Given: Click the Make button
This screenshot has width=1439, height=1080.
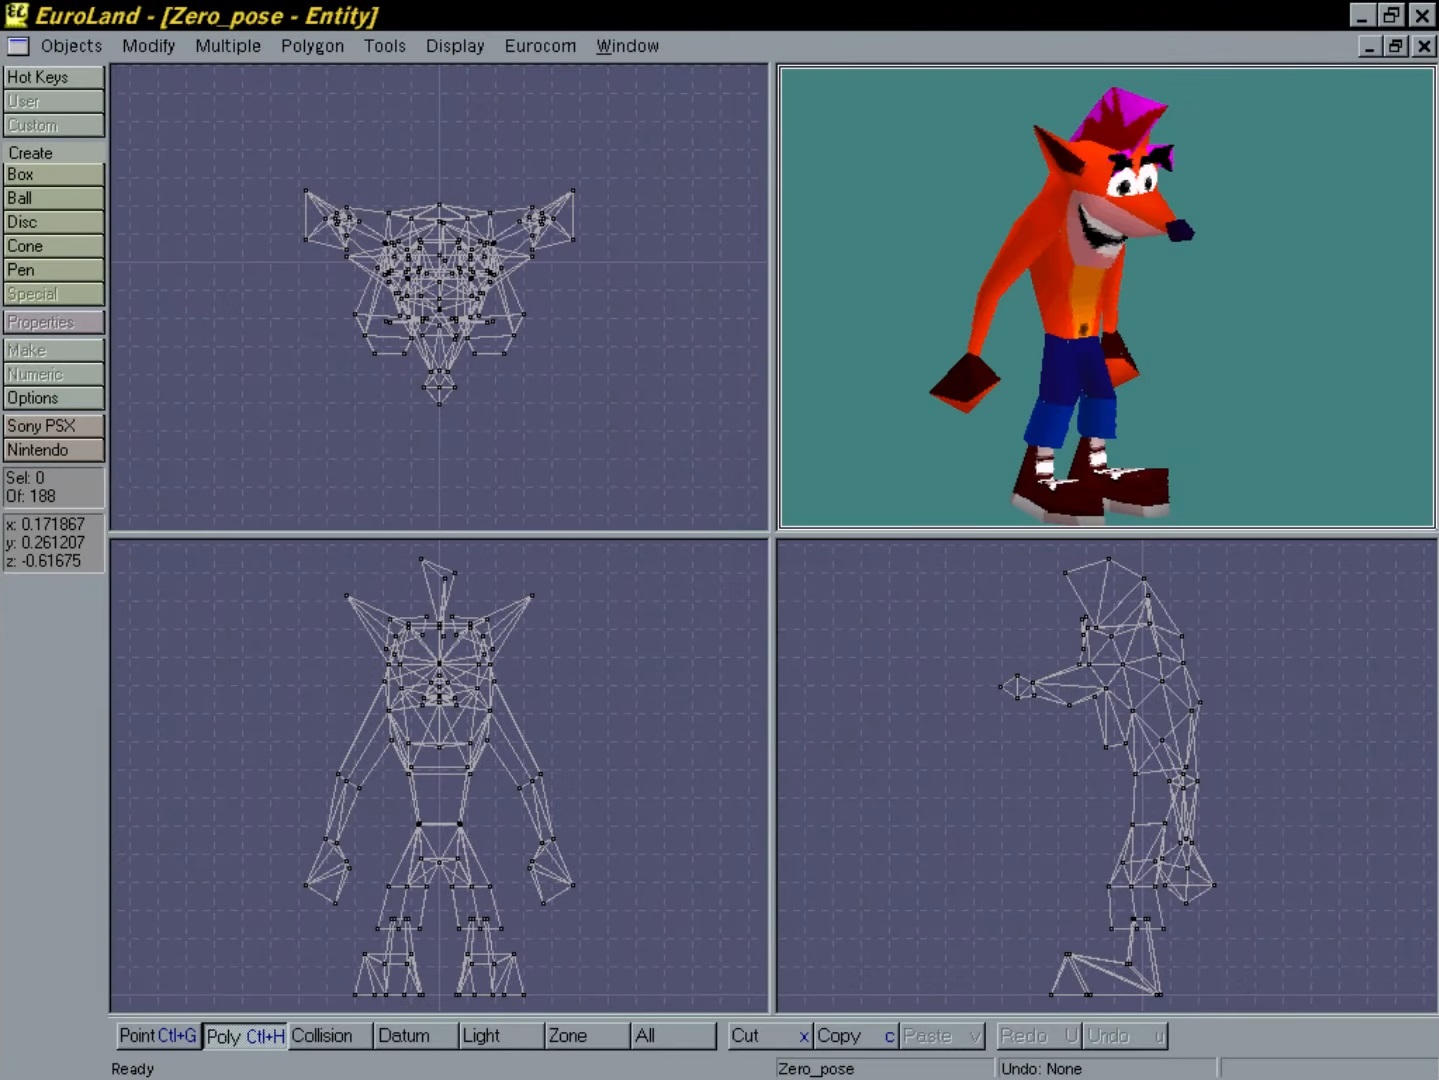Looking at the screenshot, I should click(54, 350).
